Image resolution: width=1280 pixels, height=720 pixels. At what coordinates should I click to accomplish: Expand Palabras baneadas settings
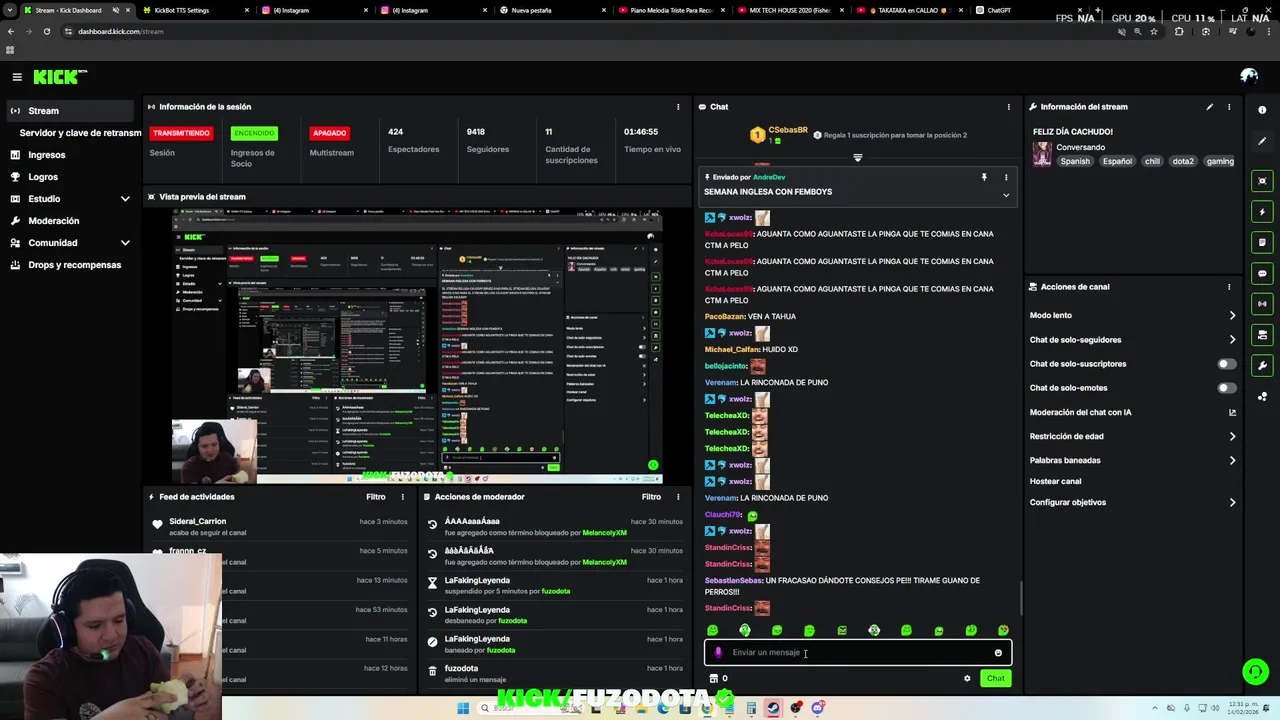[x=1133, y=460]
